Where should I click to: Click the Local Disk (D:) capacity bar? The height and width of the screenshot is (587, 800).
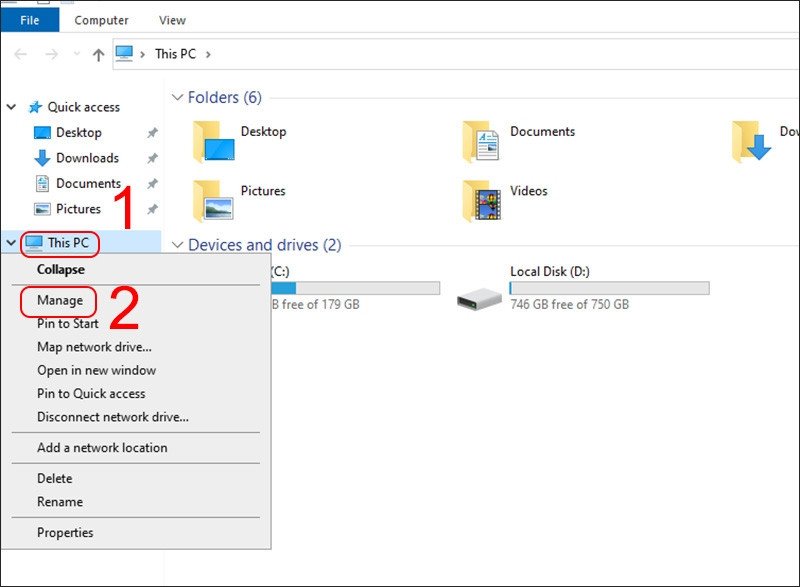click(608, 288)
